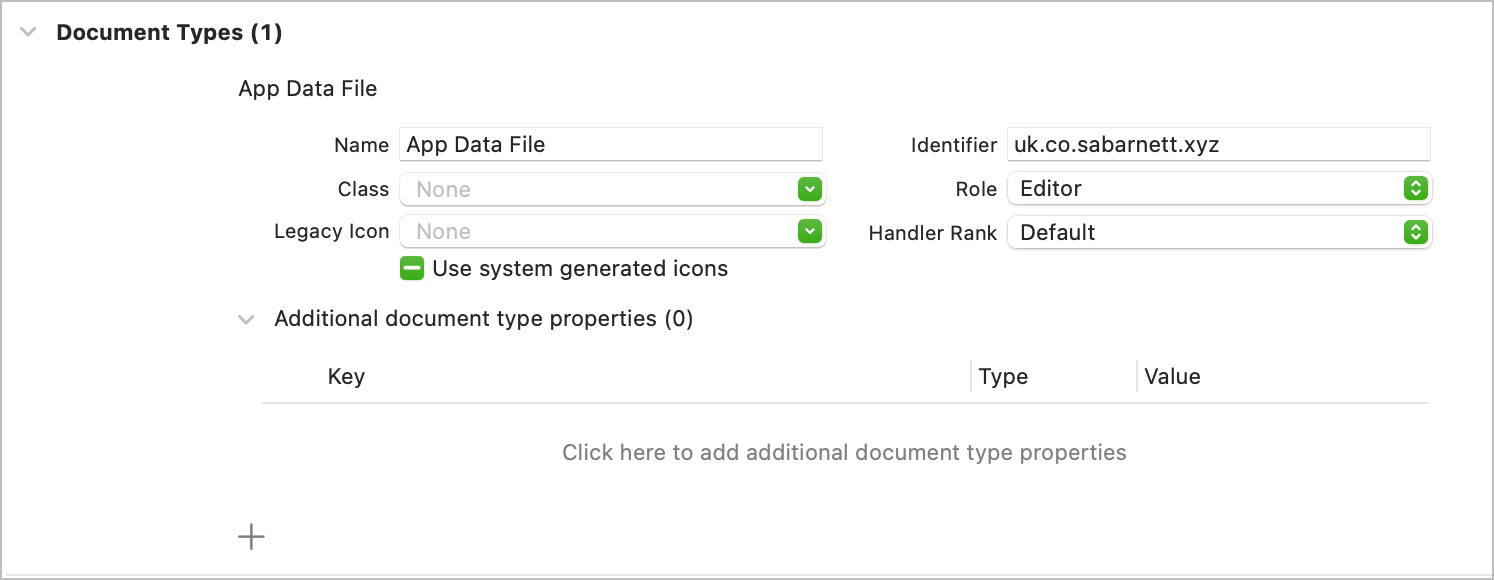
Task: Click here to add additional document type properties
Action: (844, 452)
